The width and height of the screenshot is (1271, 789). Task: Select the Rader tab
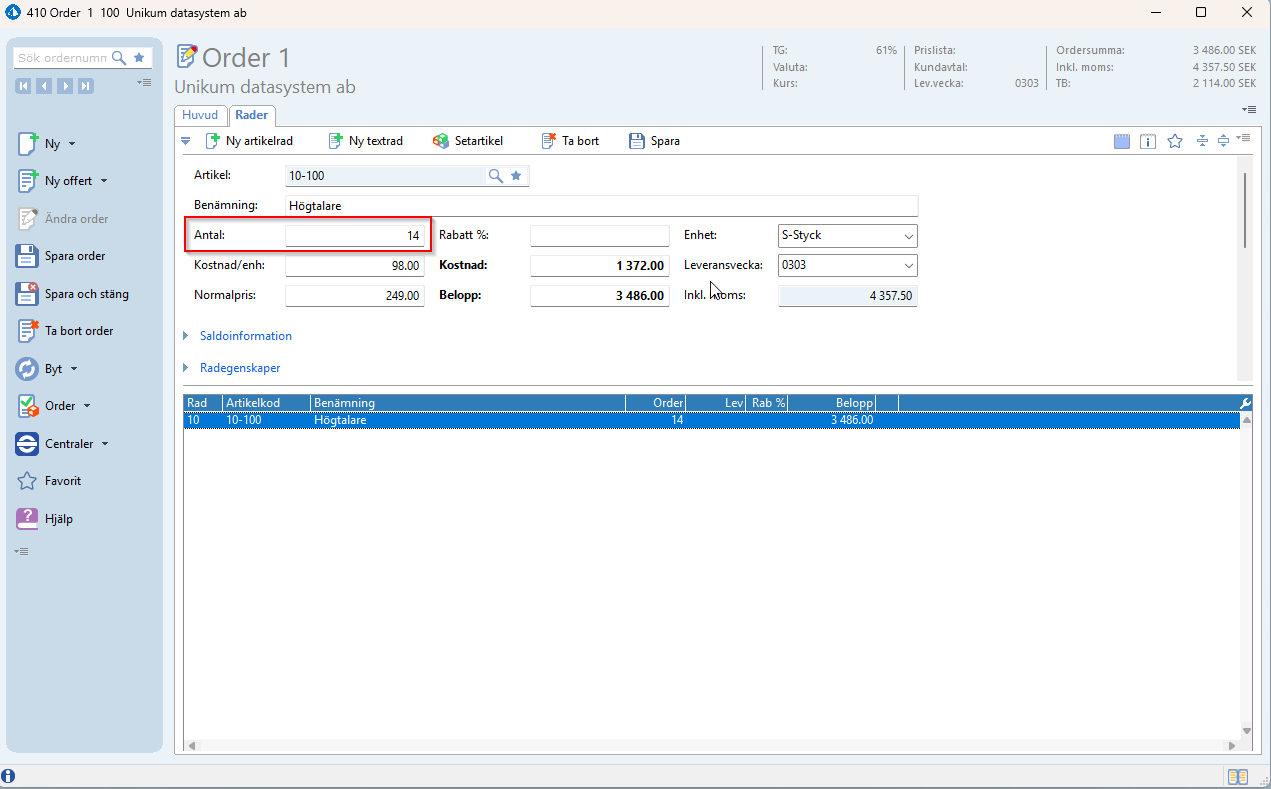pos(251,115)
